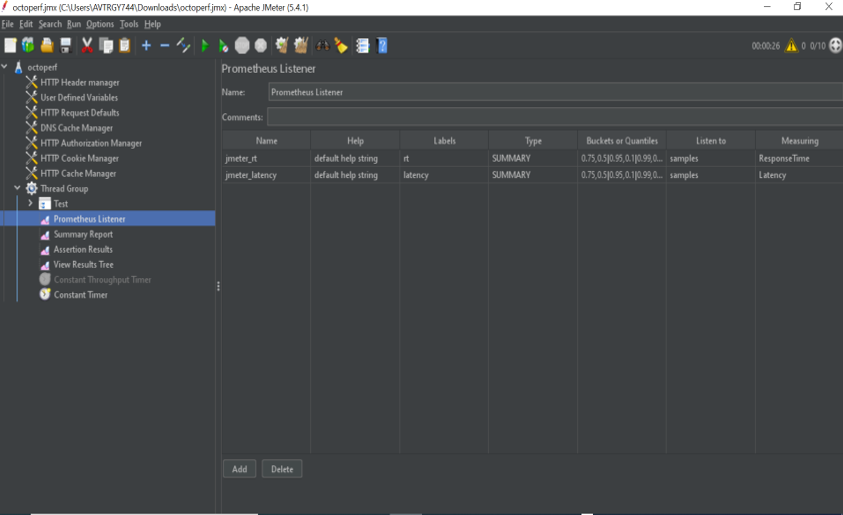Click the Reset Search icon
The image size is (843, 515).
341,46
